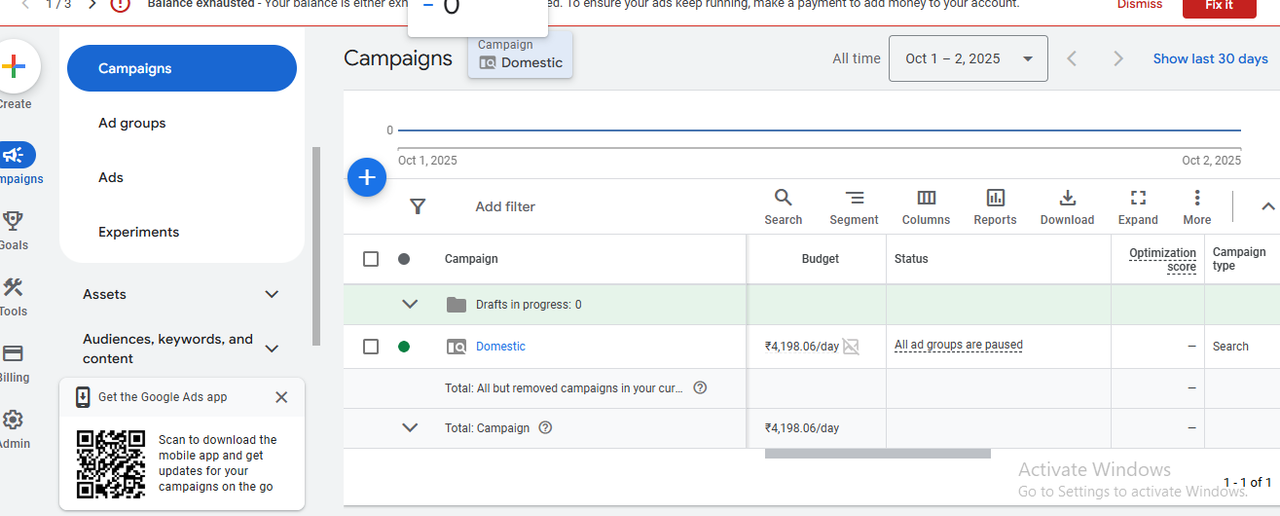Select Ads in the side menu
The height and width of the screenshot is (516, 1280).
click(x=111, y=177)
